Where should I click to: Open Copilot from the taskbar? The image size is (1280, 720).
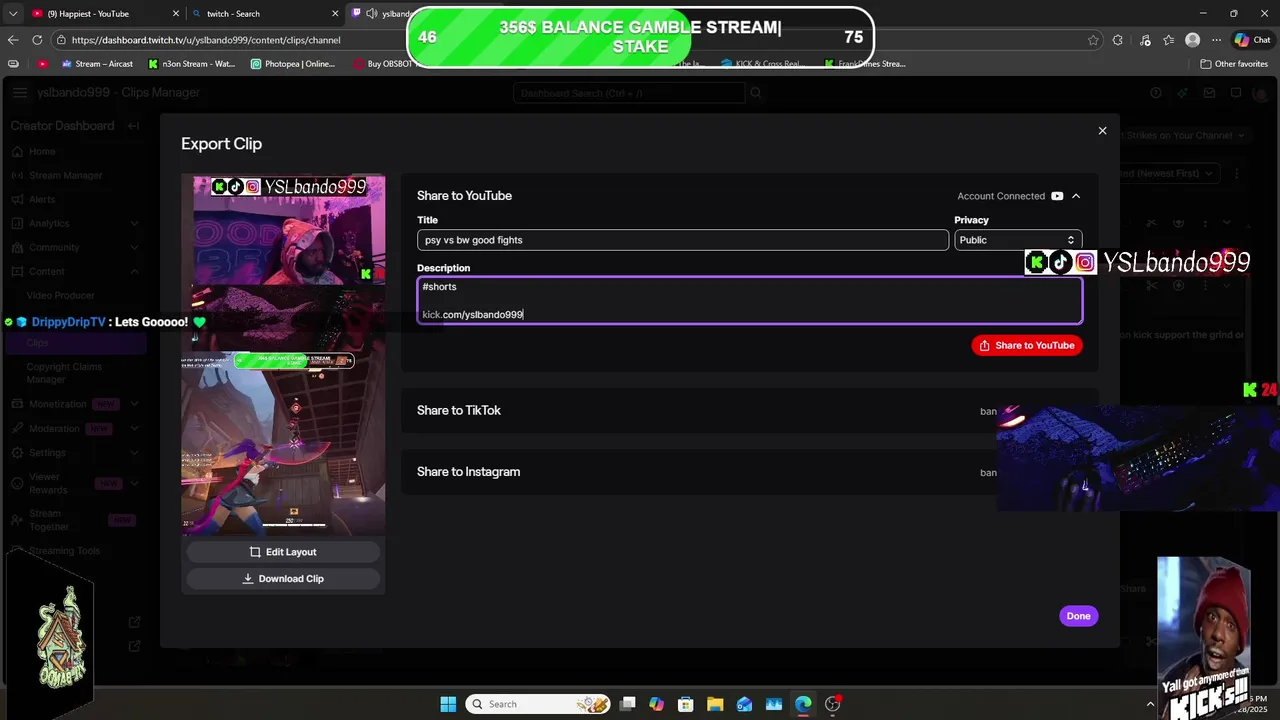656,704
